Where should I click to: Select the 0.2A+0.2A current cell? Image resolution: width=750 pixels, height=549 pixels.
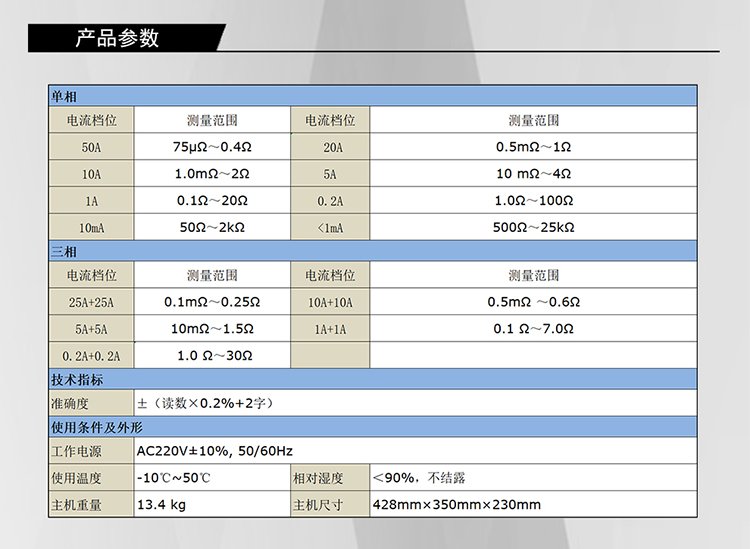point(91,356)
